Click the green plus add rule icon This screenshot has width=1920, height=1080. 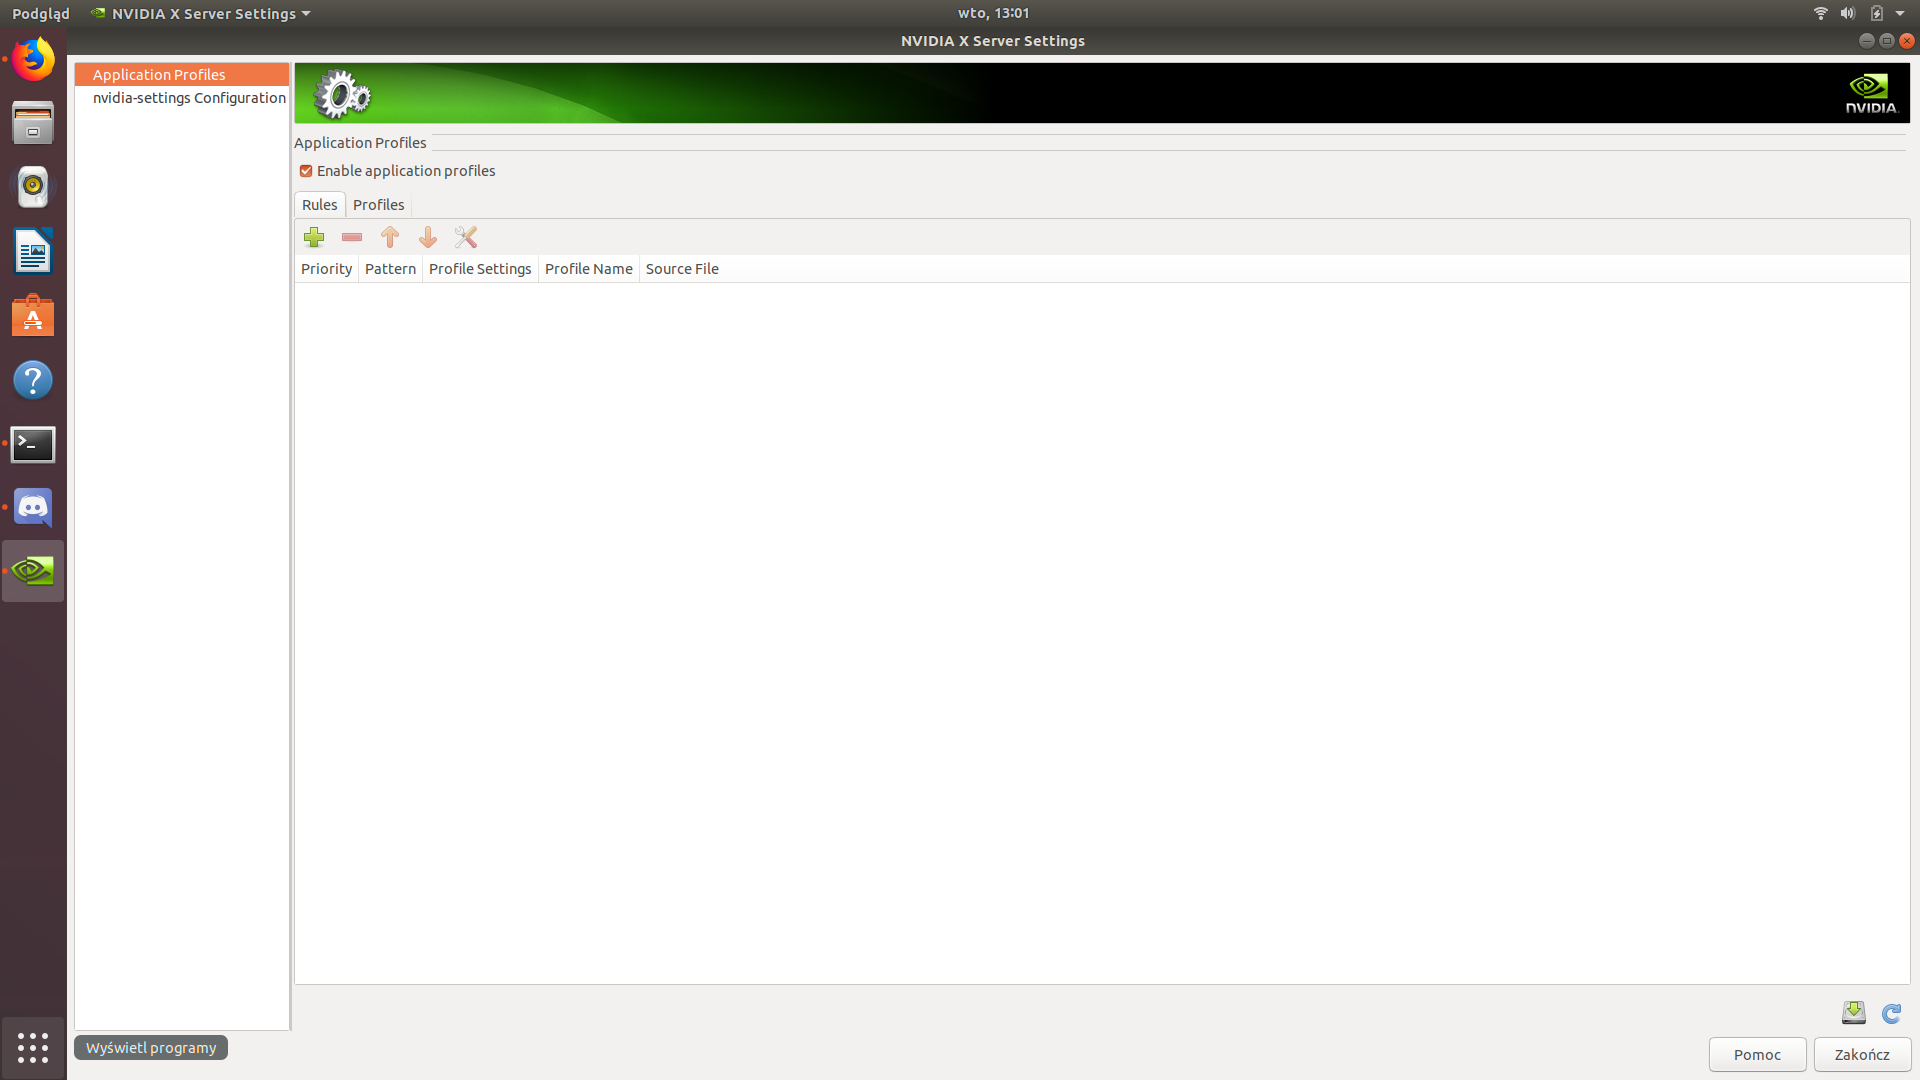(x=314, y=237)
